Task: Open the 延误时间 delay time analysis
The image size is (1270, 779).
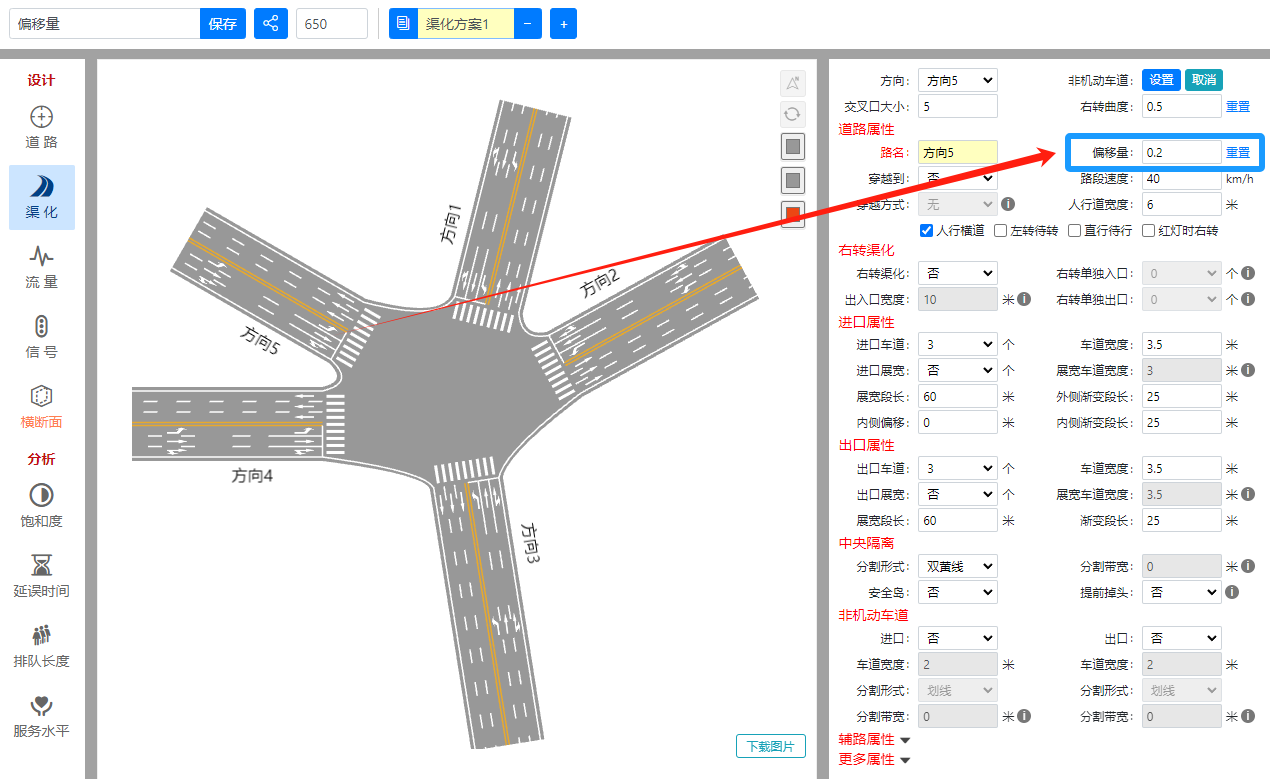Action: (41, 576)
